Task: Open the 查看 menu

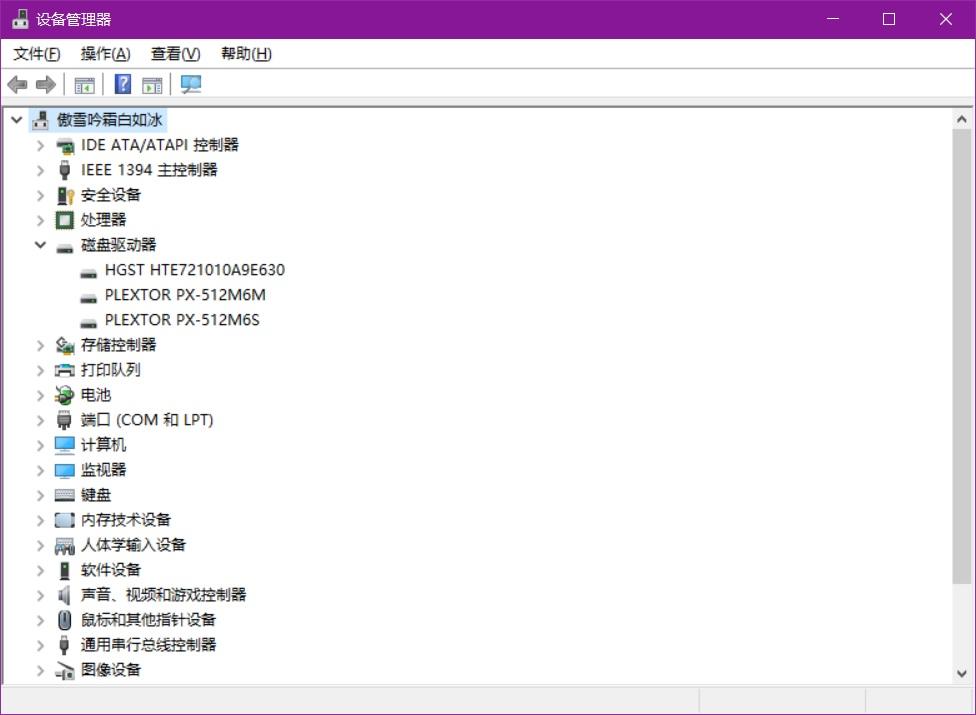Action: pos(175,53)
